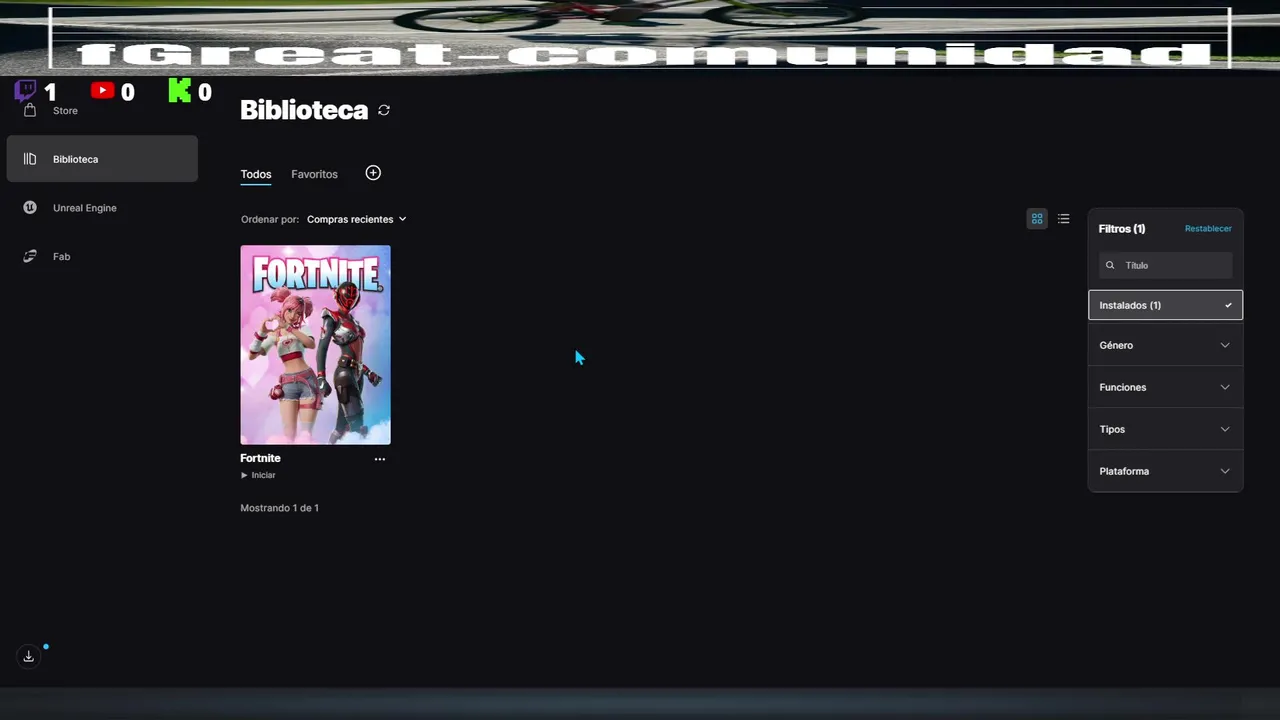Open Fortnite three-dot options menu
Image resolution: width=1280 pixels, height=720 pixels.
tap(379, 459)
